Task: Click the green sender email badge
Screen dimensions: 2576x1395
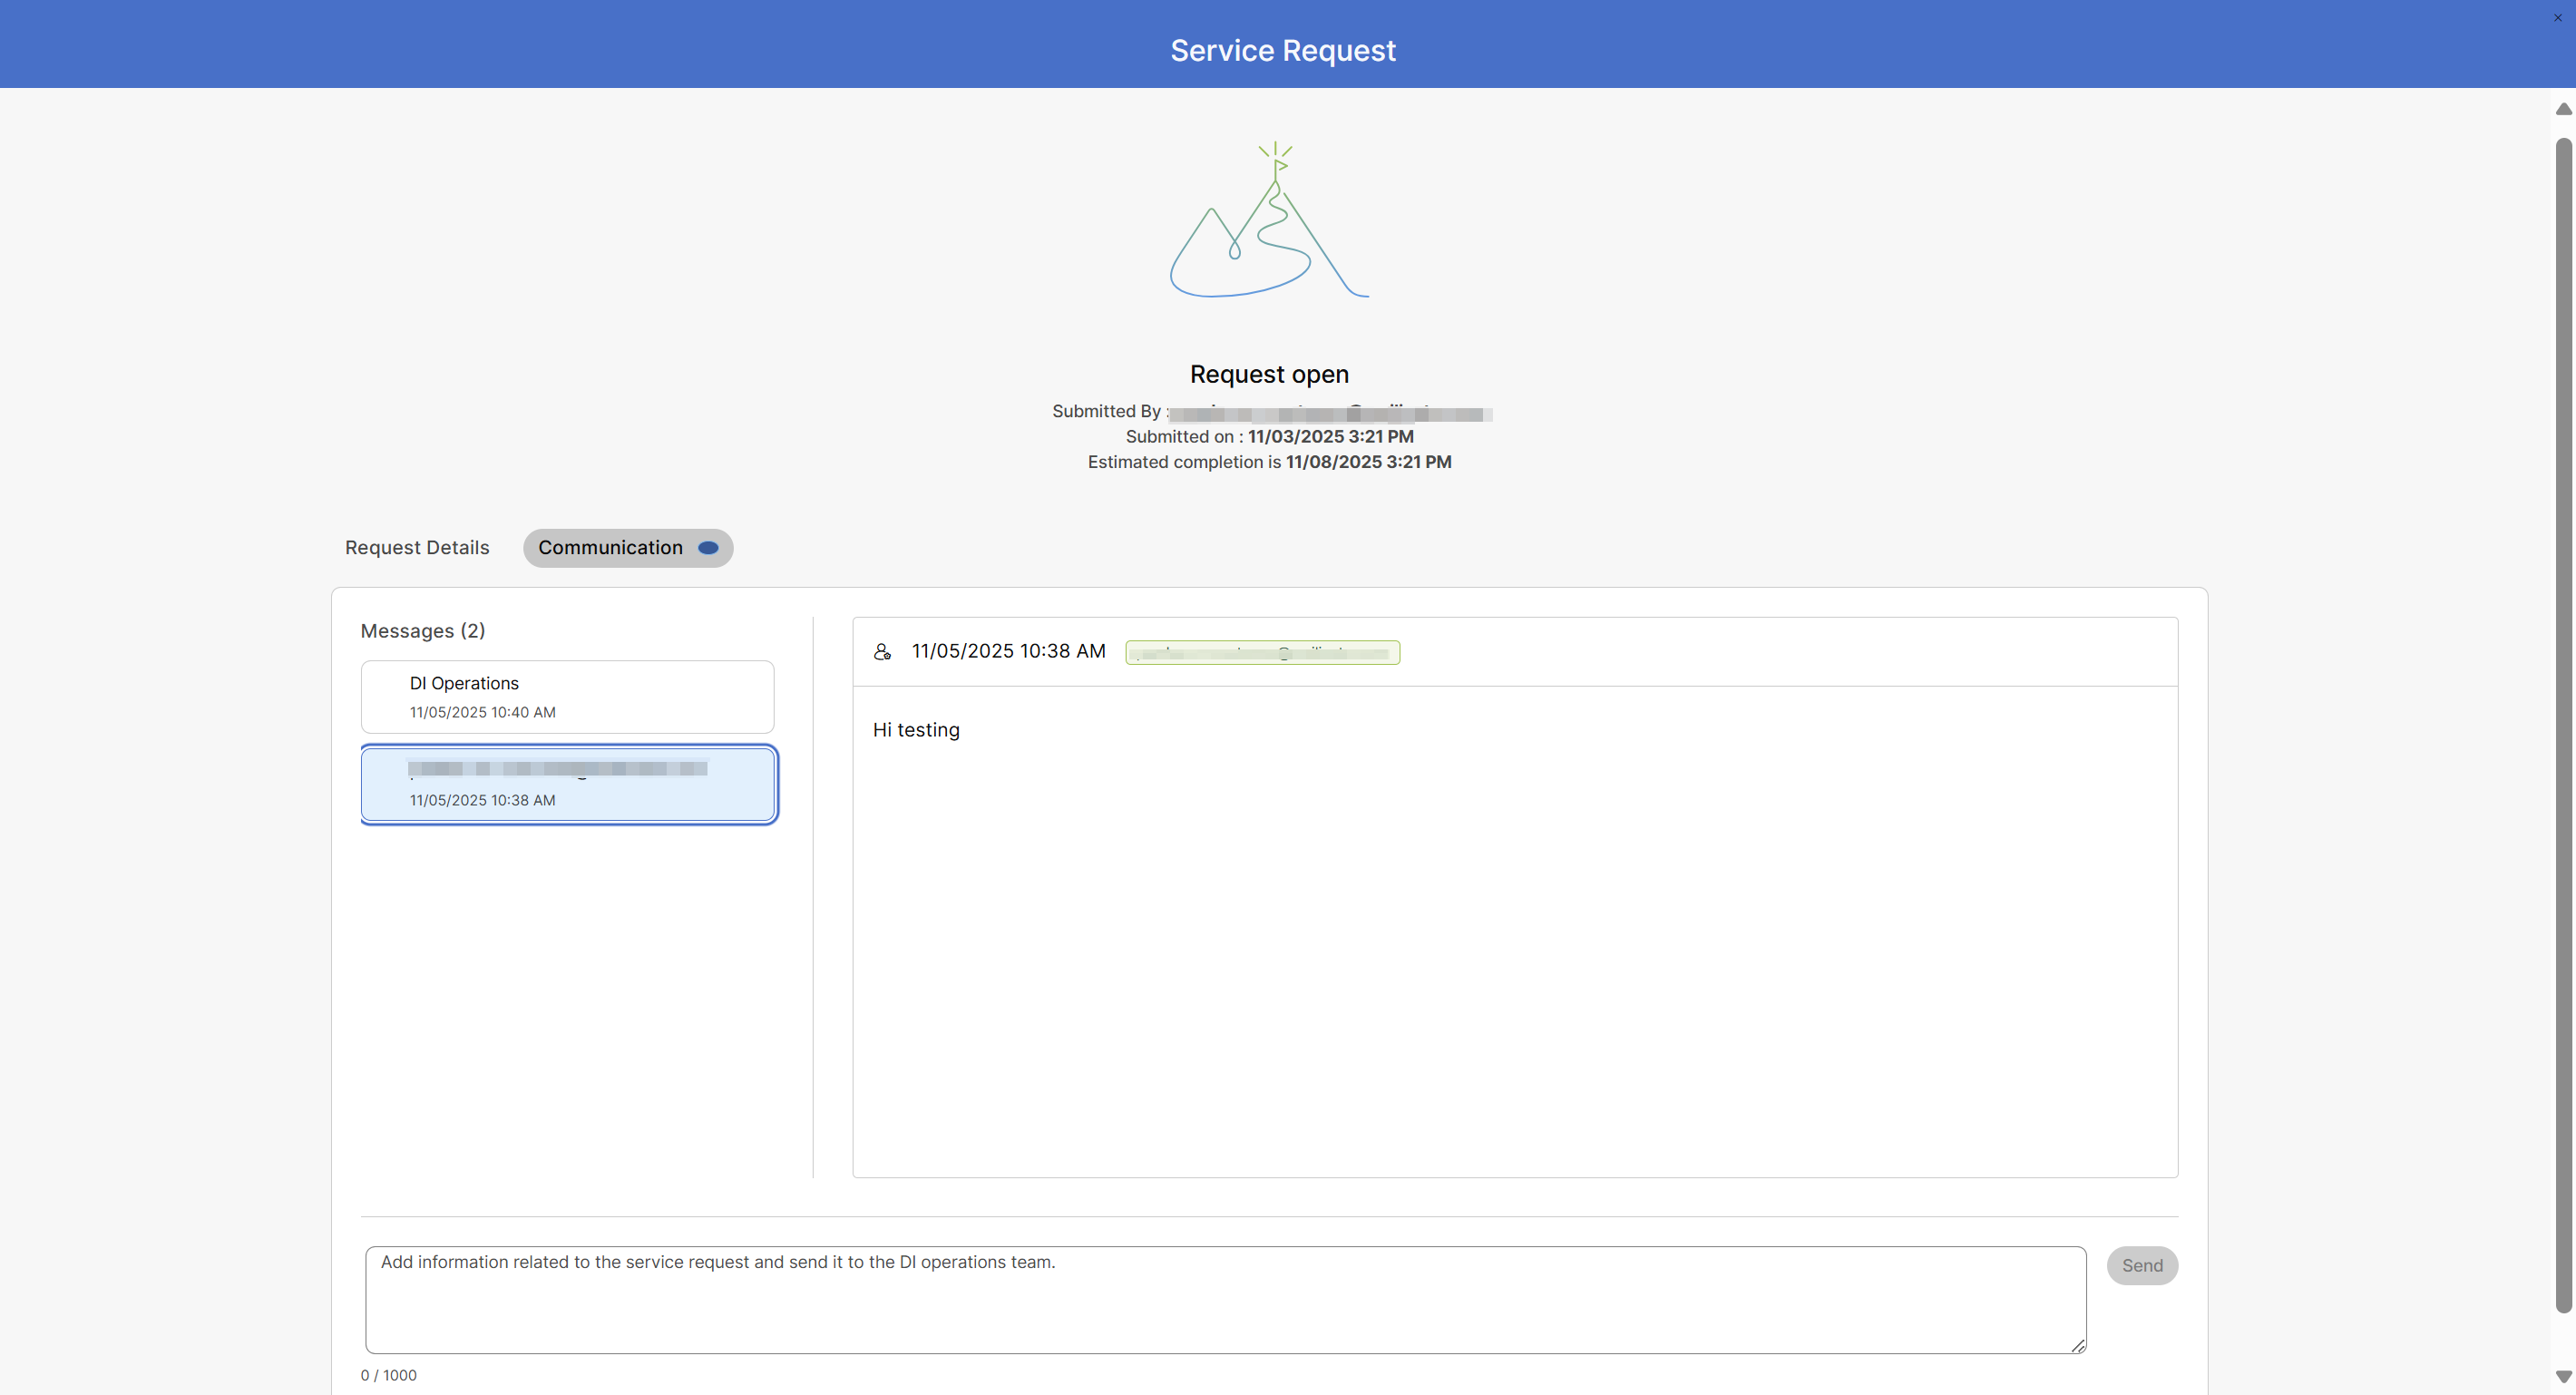Action: 1262,652
